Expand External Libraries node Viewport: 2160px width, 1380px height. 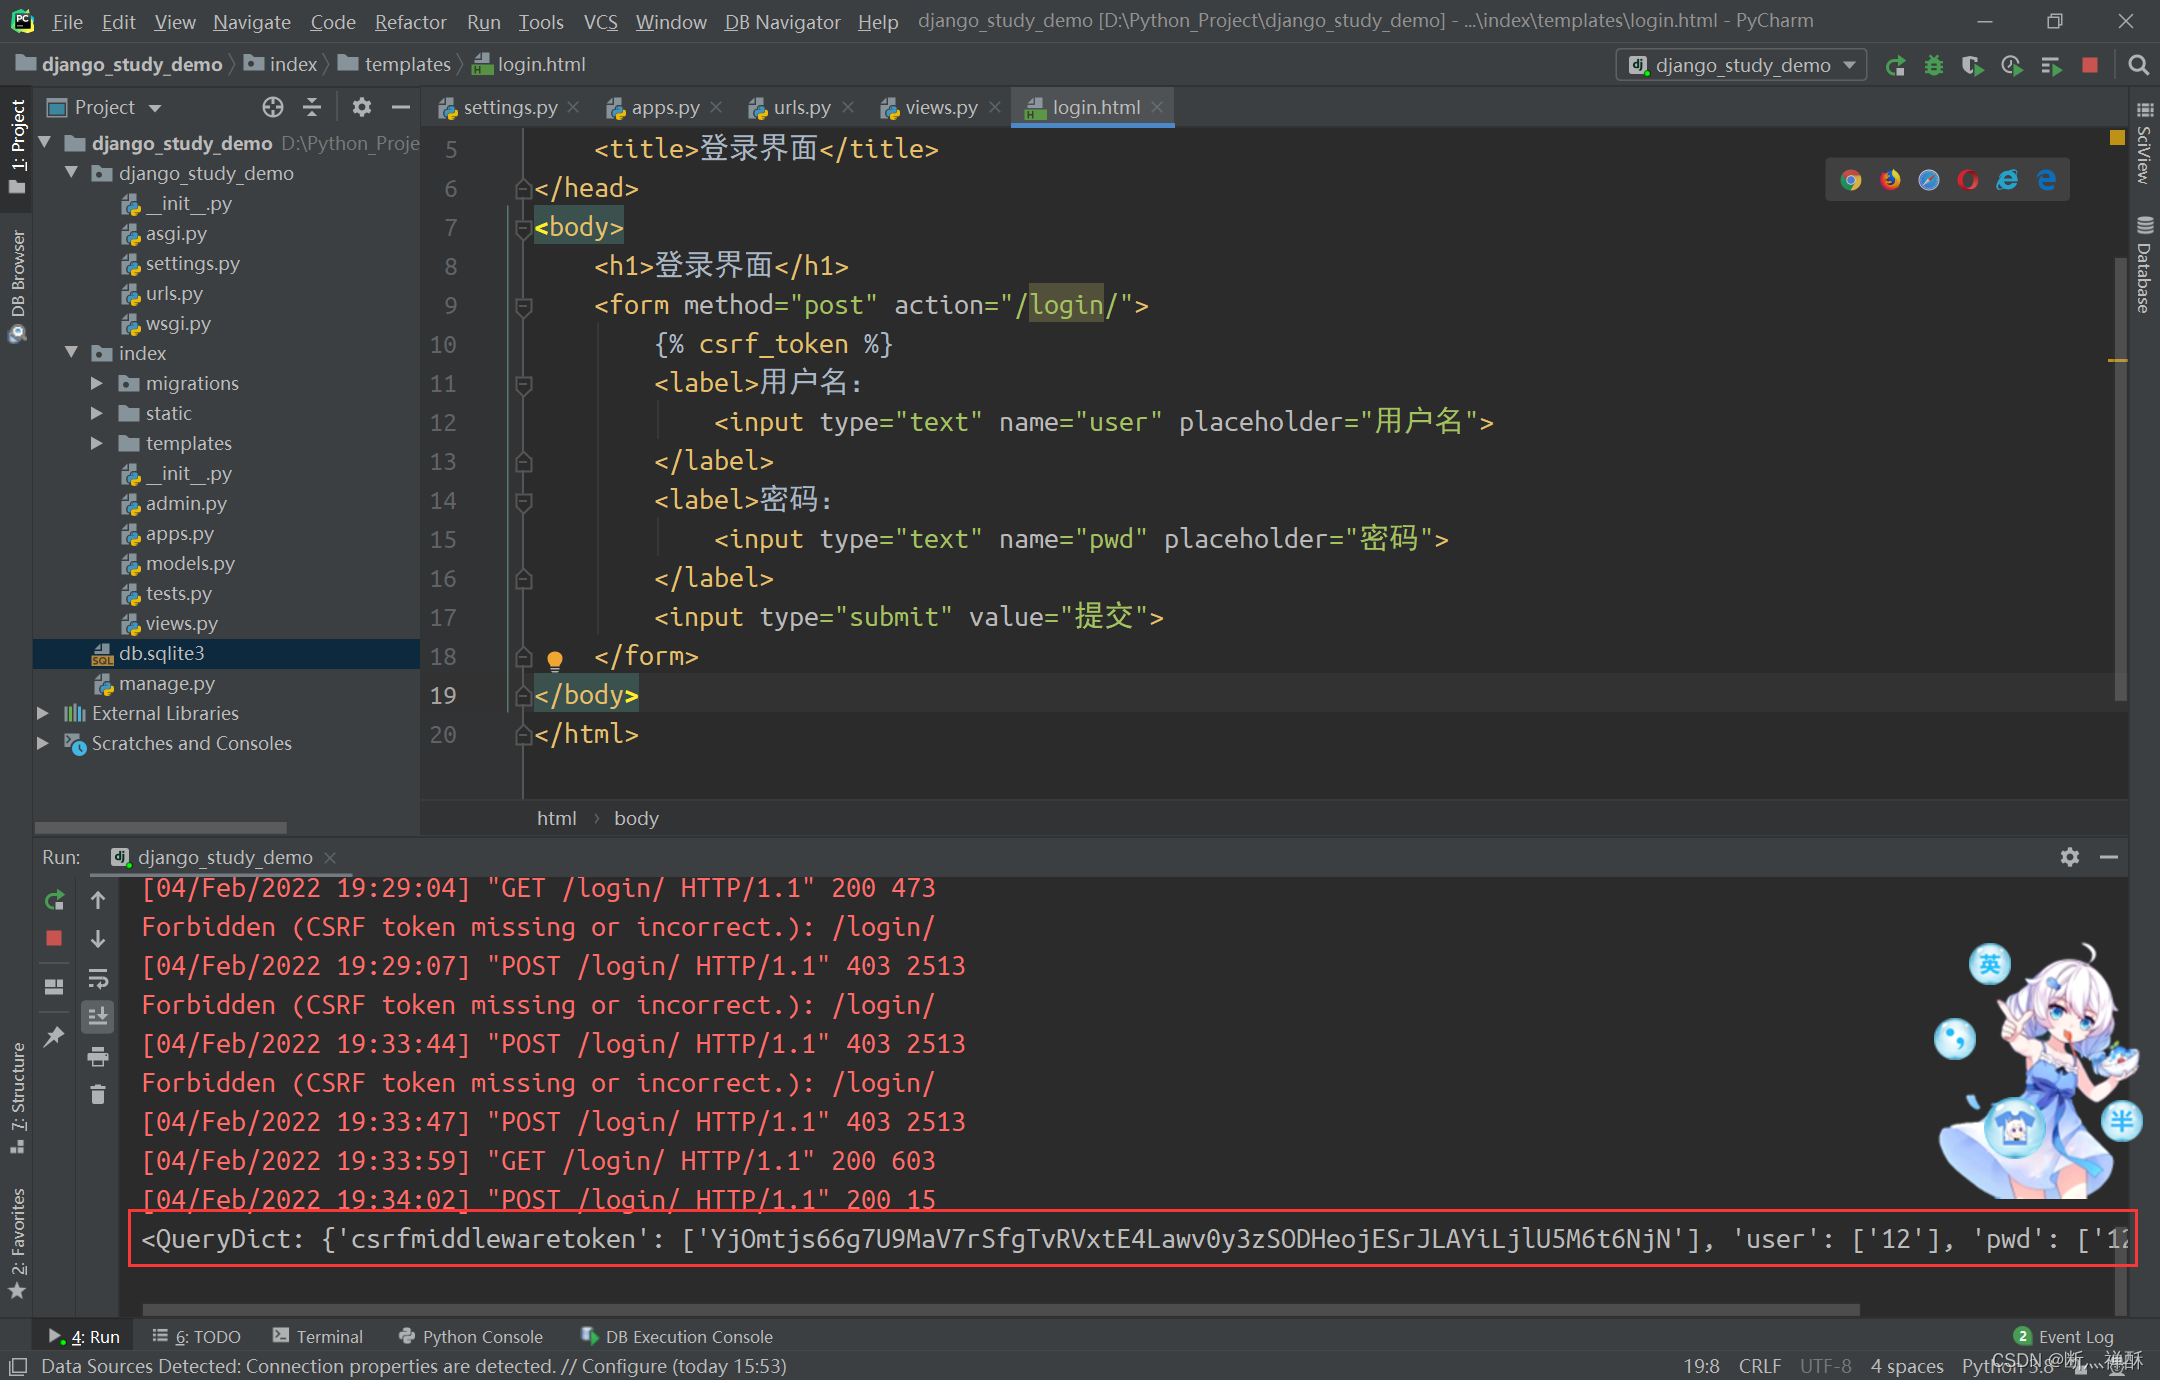point(43,713)
